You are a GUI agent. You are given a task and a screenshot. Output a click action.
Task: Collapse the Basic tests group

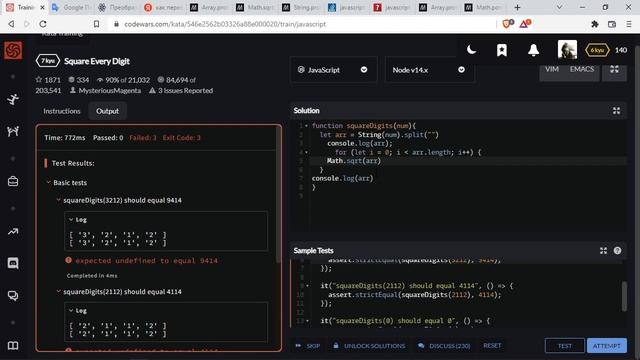48,182
